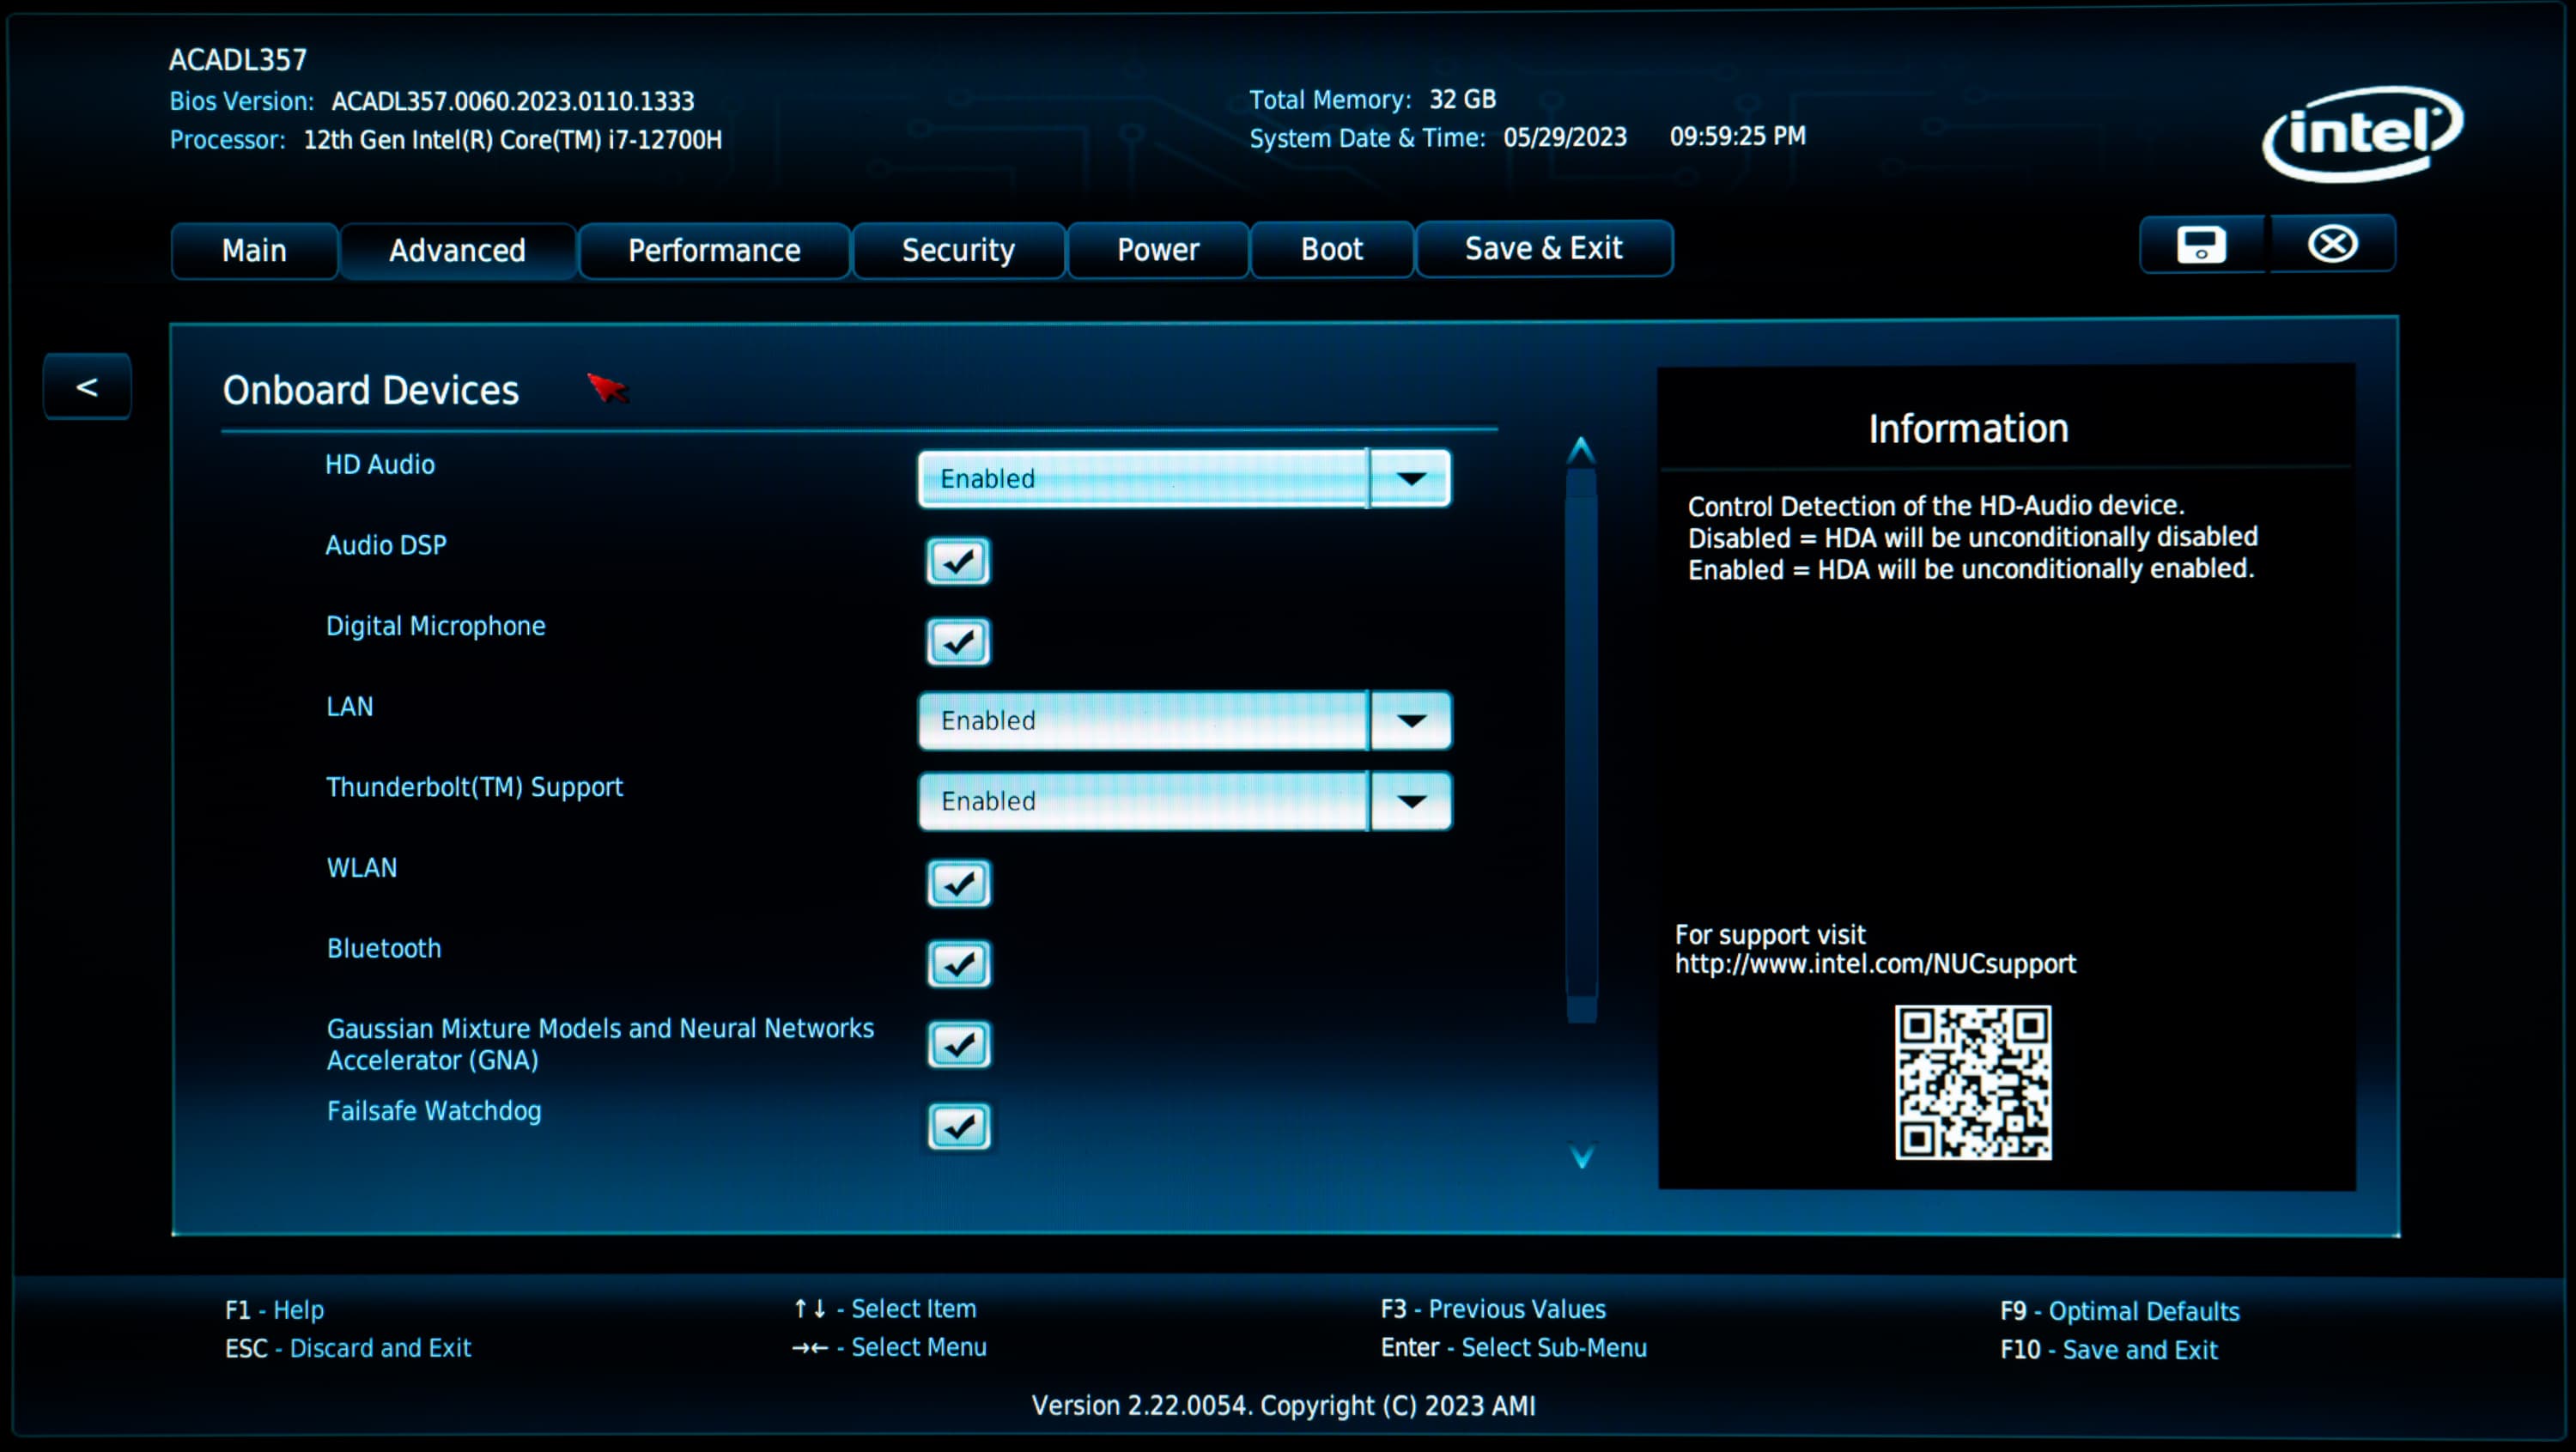The width and height of the screenshot is (2576, 1452).
Task: Open the Thunderbolt(TM) Support dropdown
Action: point(1410,801)
